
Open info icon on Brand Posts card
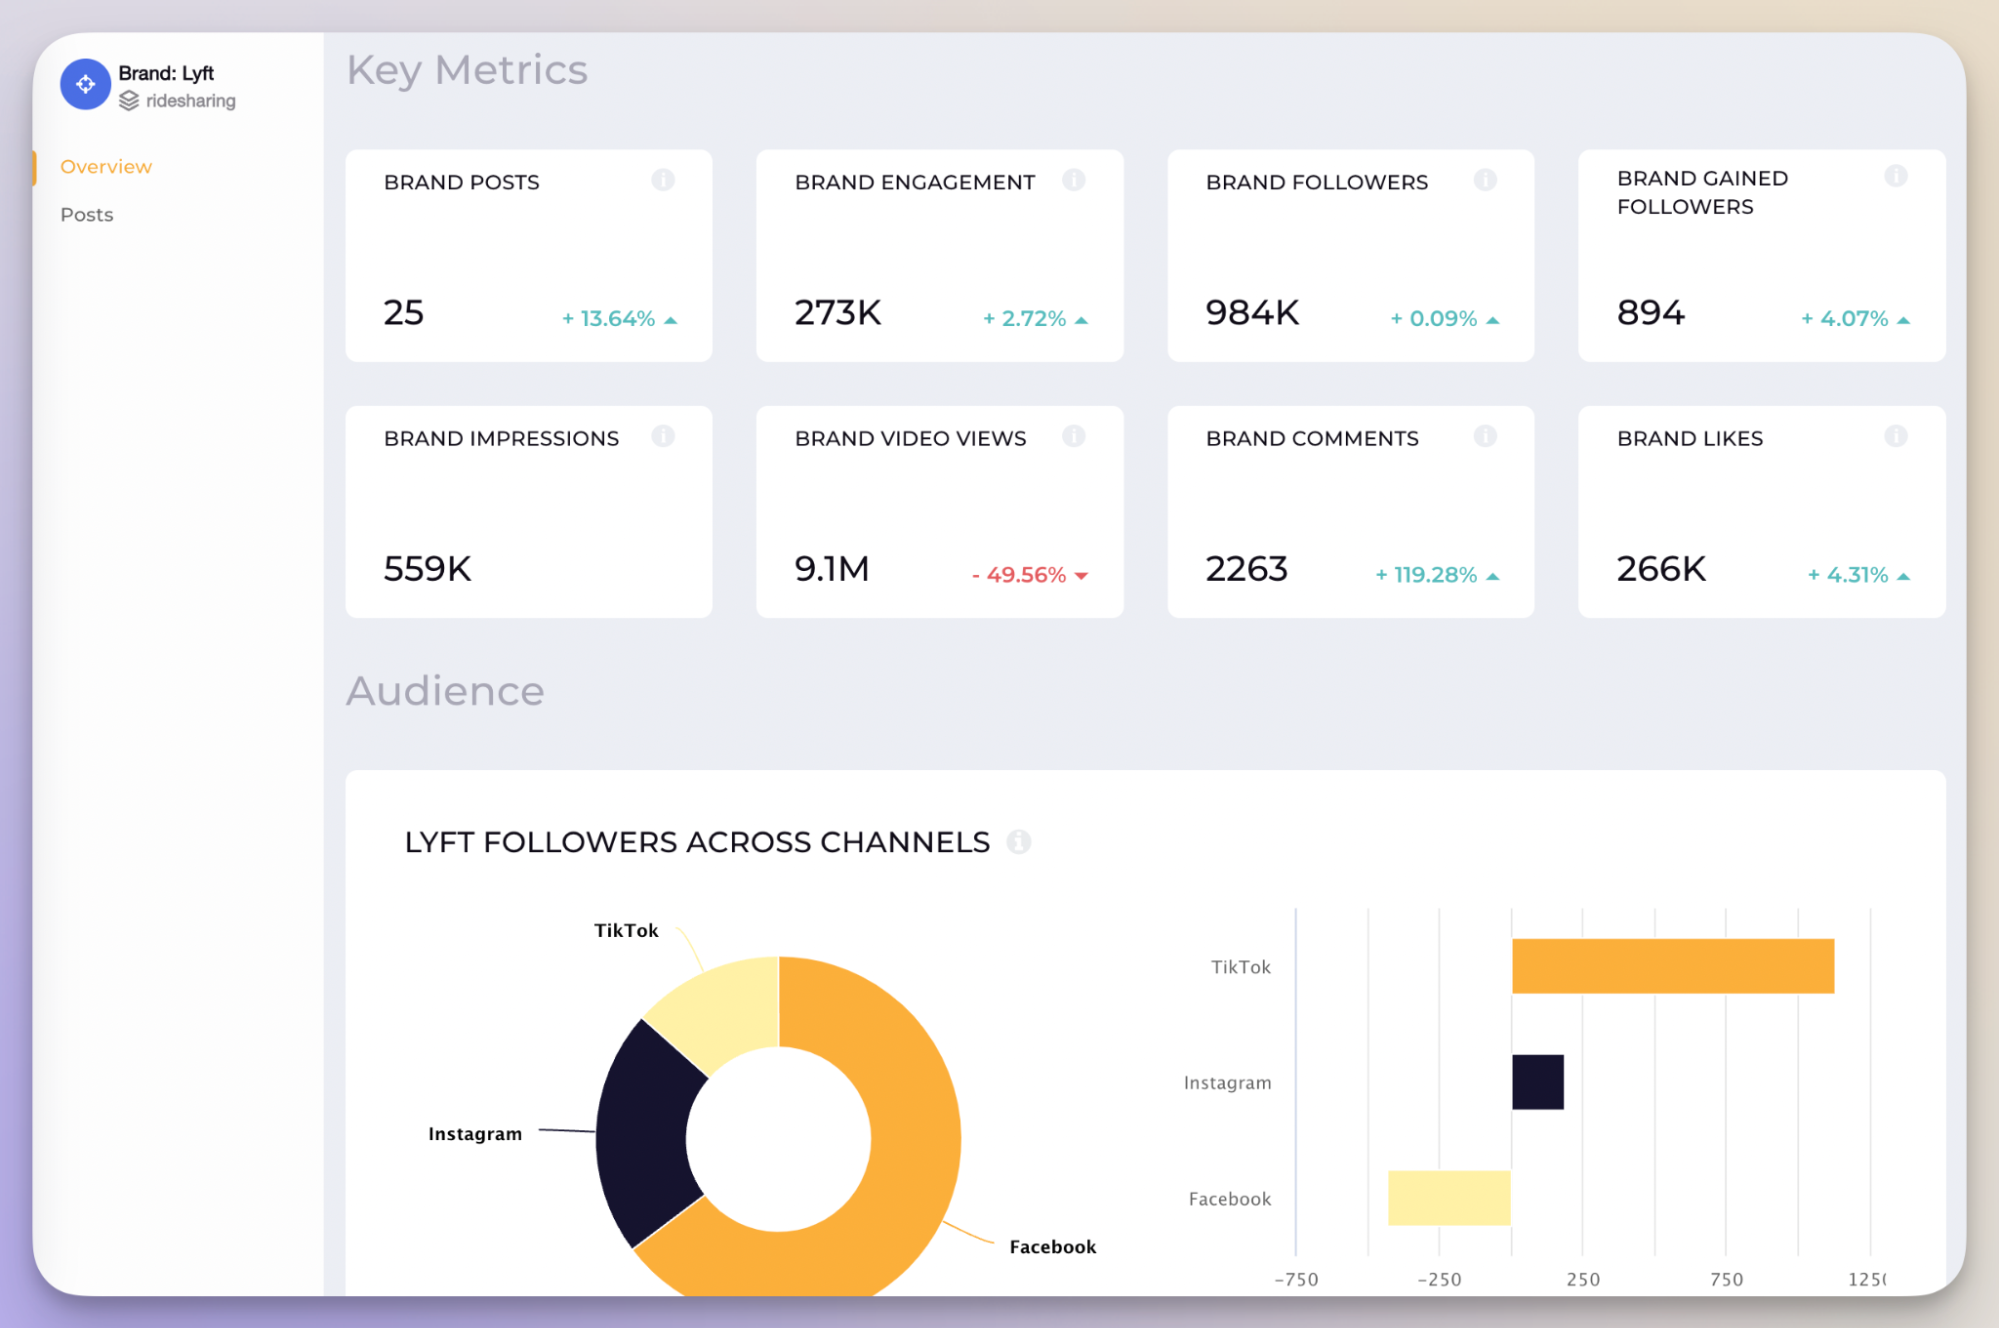(x=663, y=180)
